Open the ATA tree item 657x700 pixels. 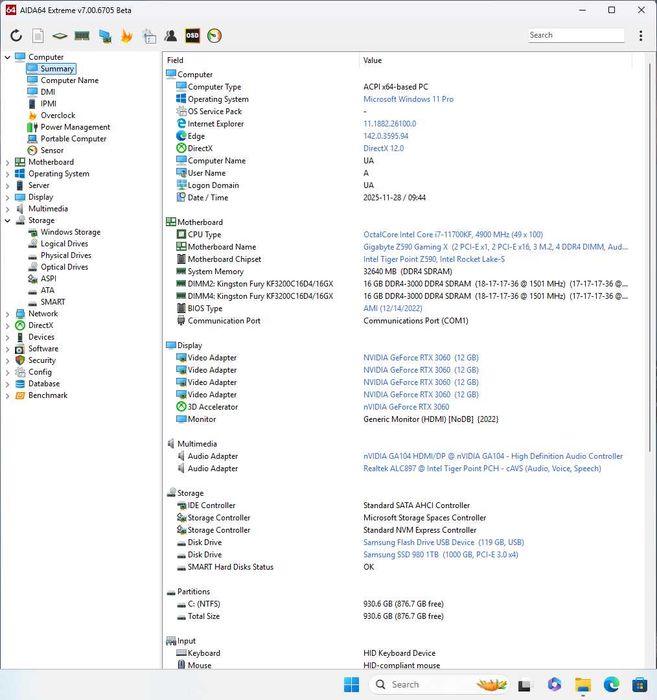(x=47, y=290)
